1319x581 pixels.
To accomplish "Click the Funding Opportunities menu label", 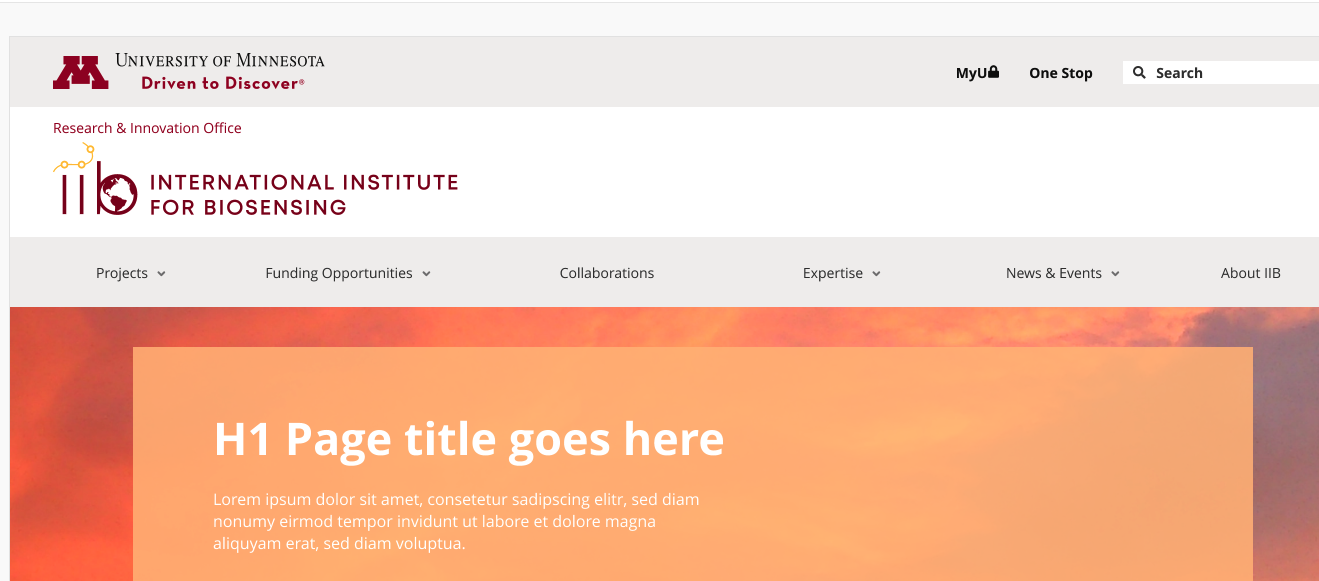I will pos(338,273).
